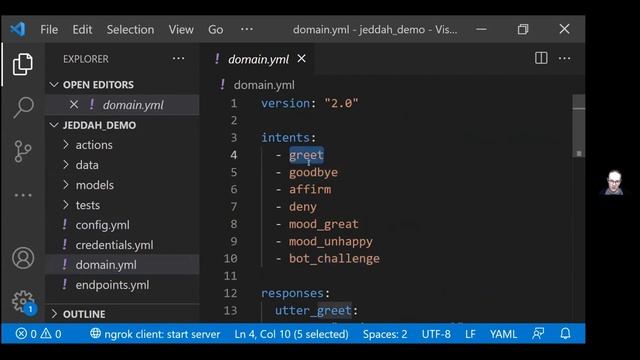Open the Go menu
This screenshot has width=640, height=360.
pos(216,29)
